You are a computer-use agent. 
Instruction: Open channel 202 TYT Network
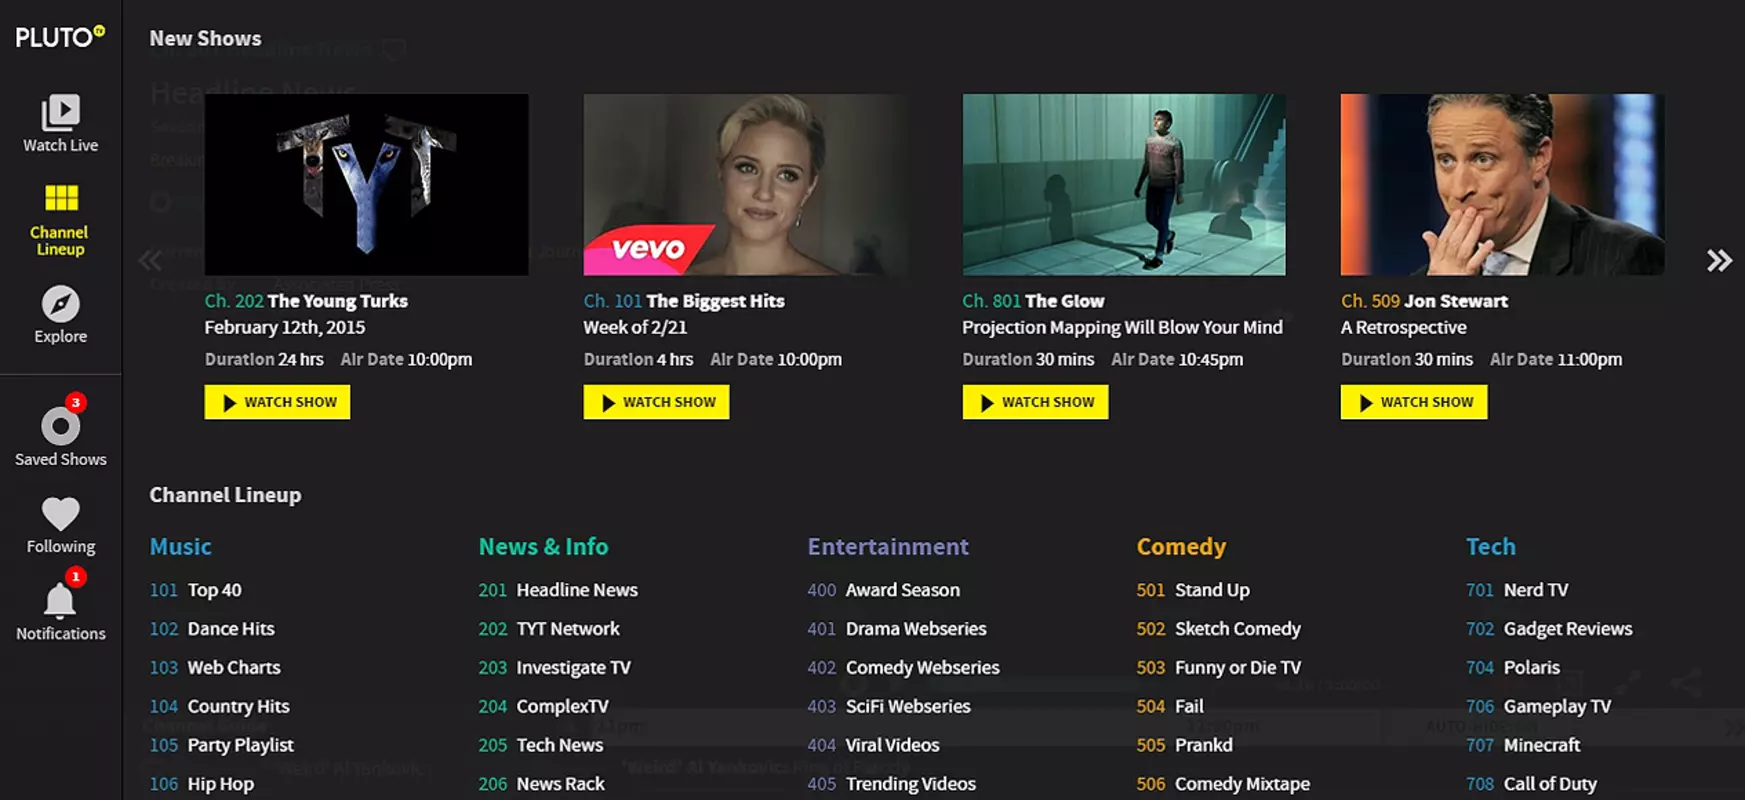tap(549, 629)
